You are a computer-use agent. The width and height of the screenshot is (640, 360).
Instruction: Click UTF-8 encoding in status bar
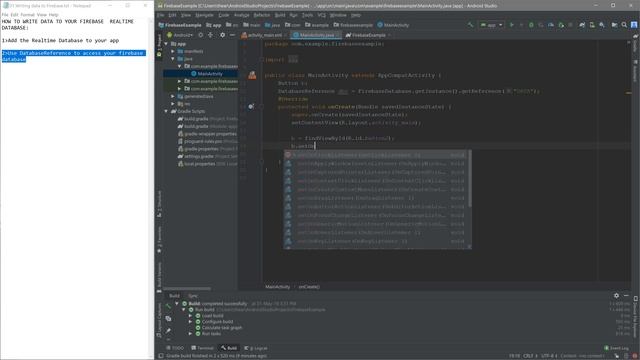point(549,356)
